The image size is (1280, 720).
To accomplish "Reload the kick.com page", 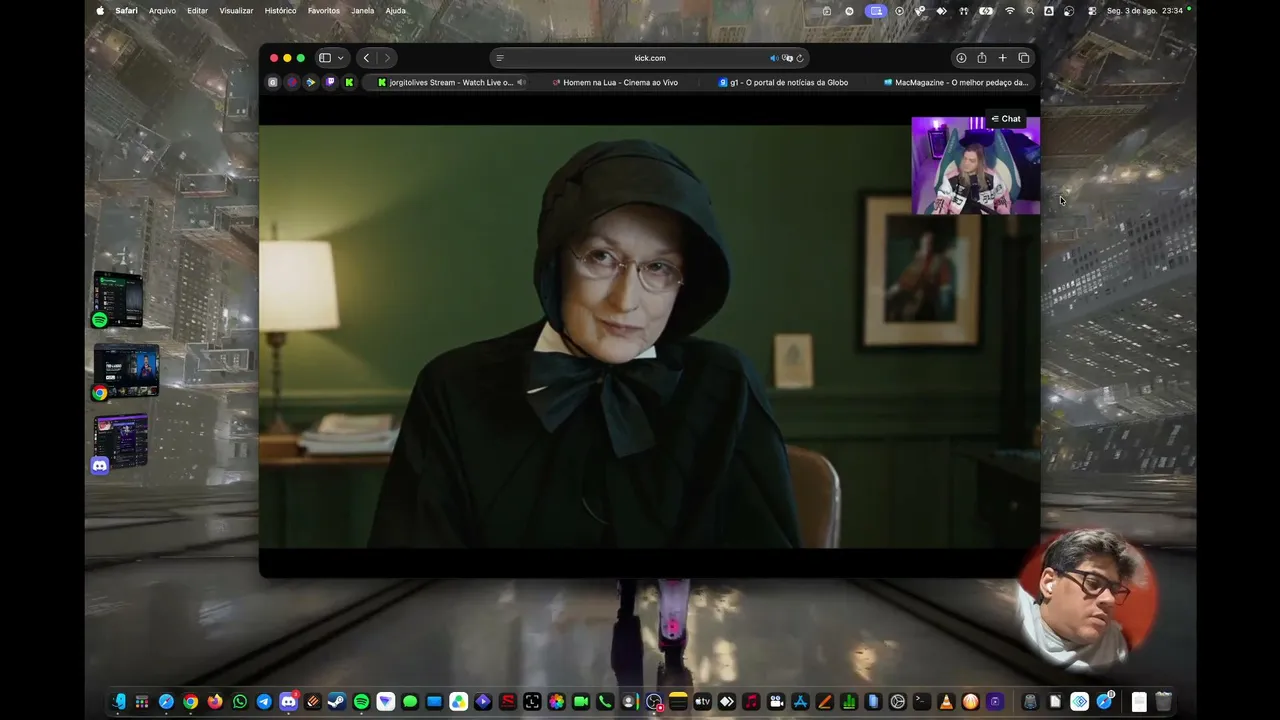I will click(x=800, y=58).
